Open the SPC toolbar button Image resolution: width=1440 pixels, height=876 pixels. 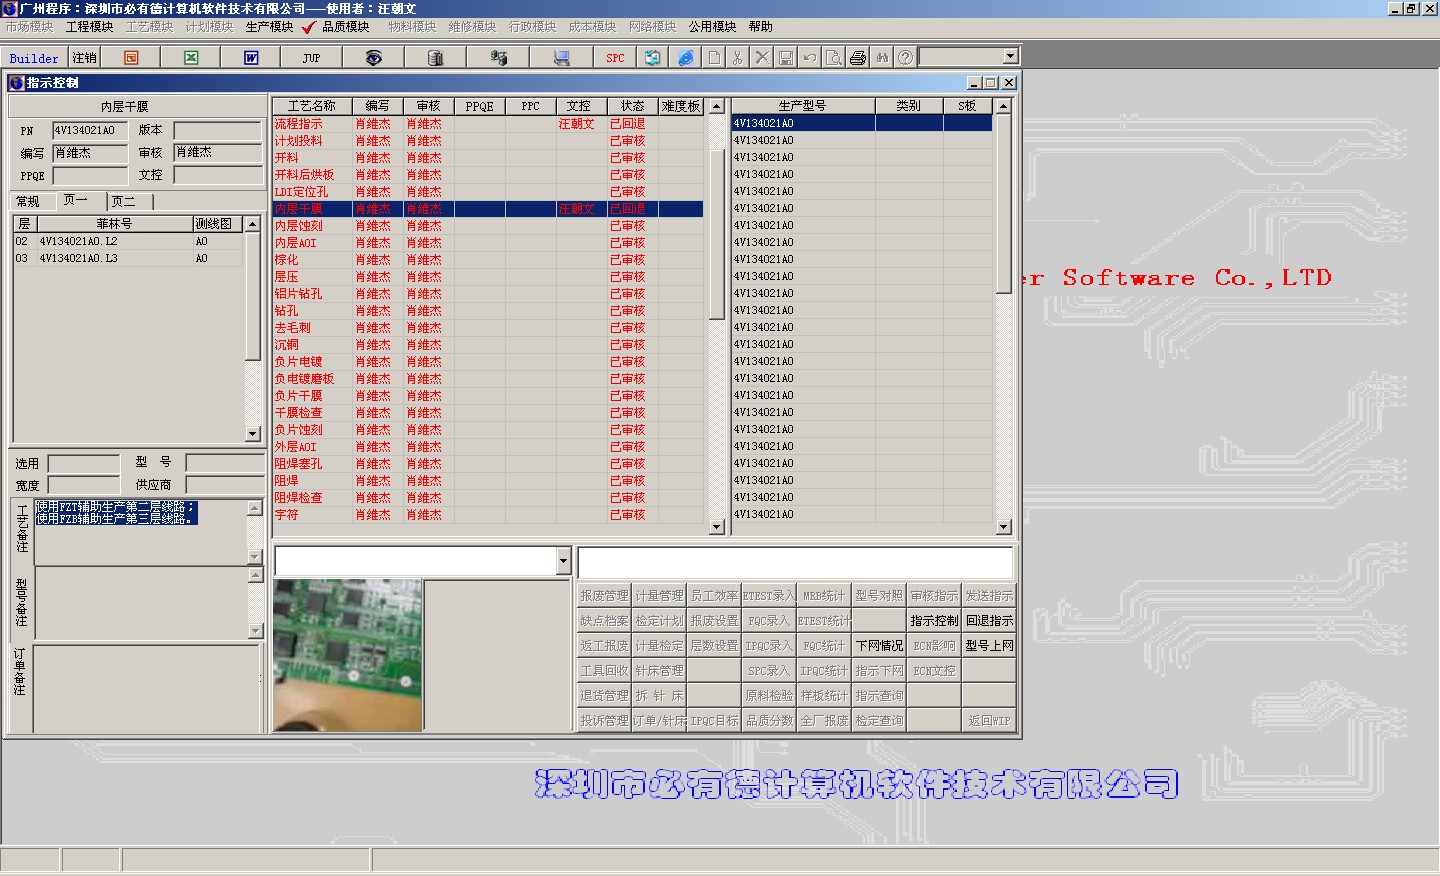(615, 58)
